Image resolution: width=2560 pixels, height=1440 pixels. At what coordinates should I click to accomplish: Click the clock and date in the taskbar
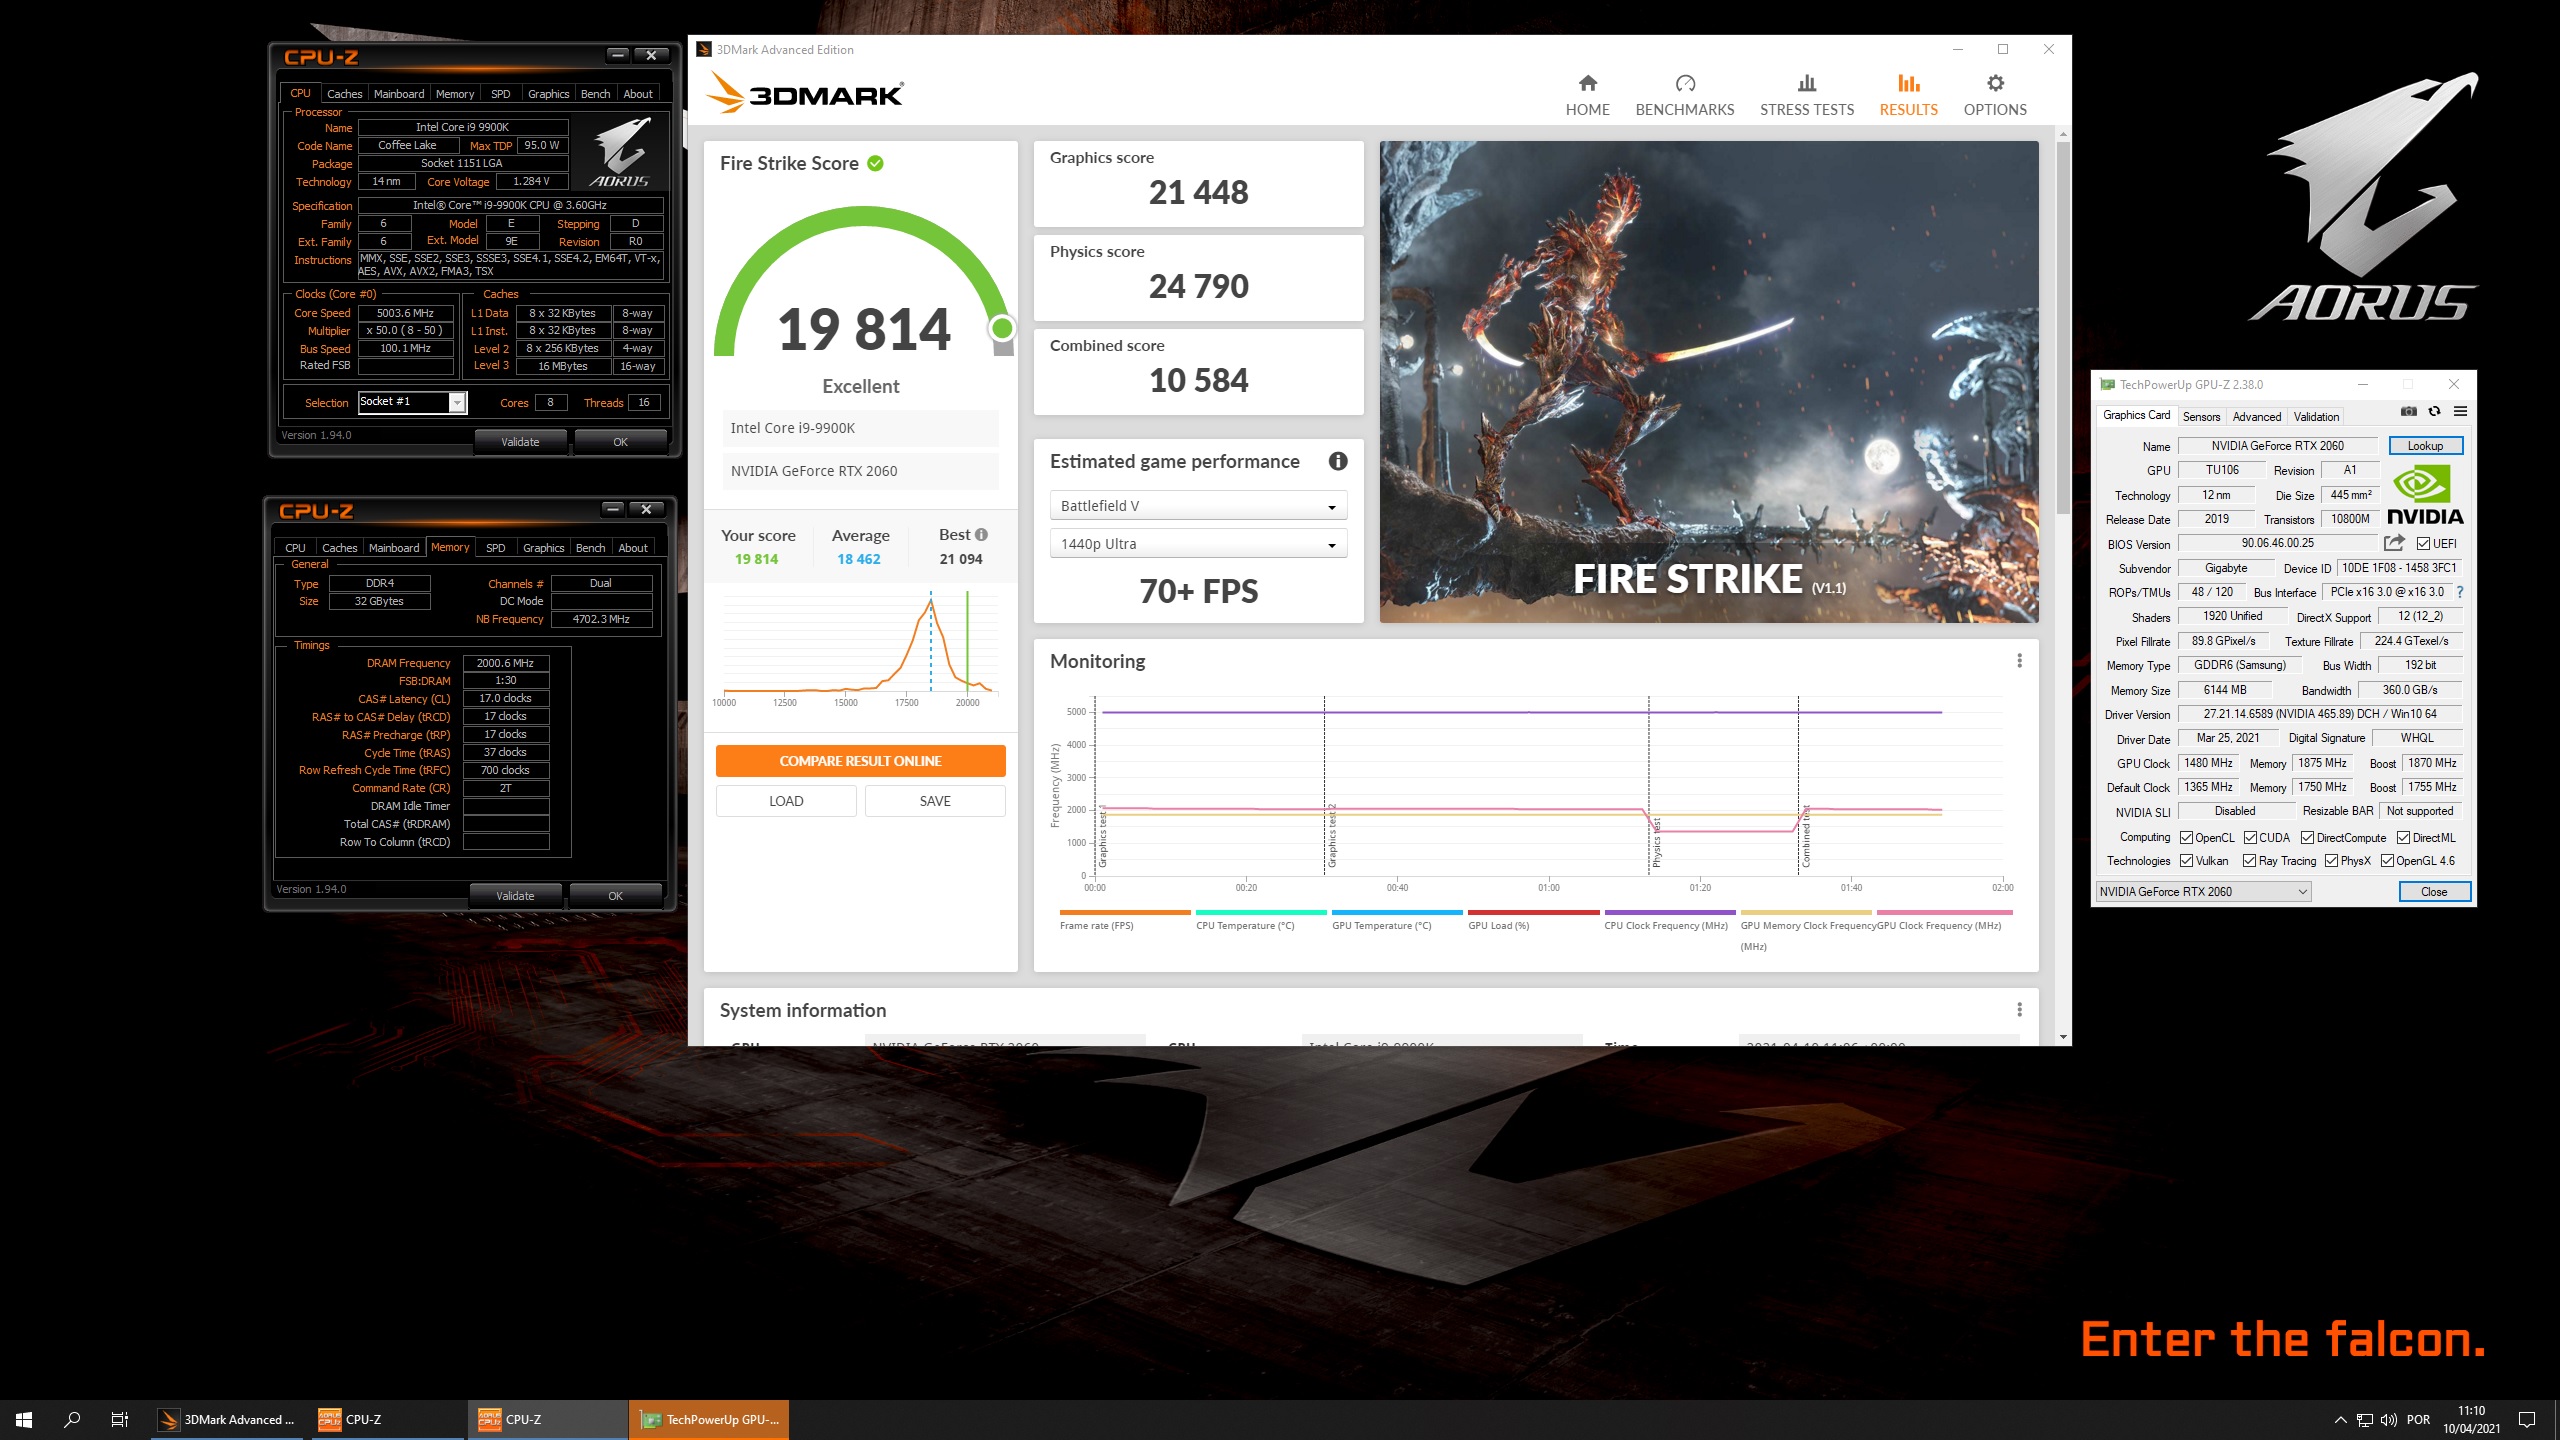[2471, 1419]
